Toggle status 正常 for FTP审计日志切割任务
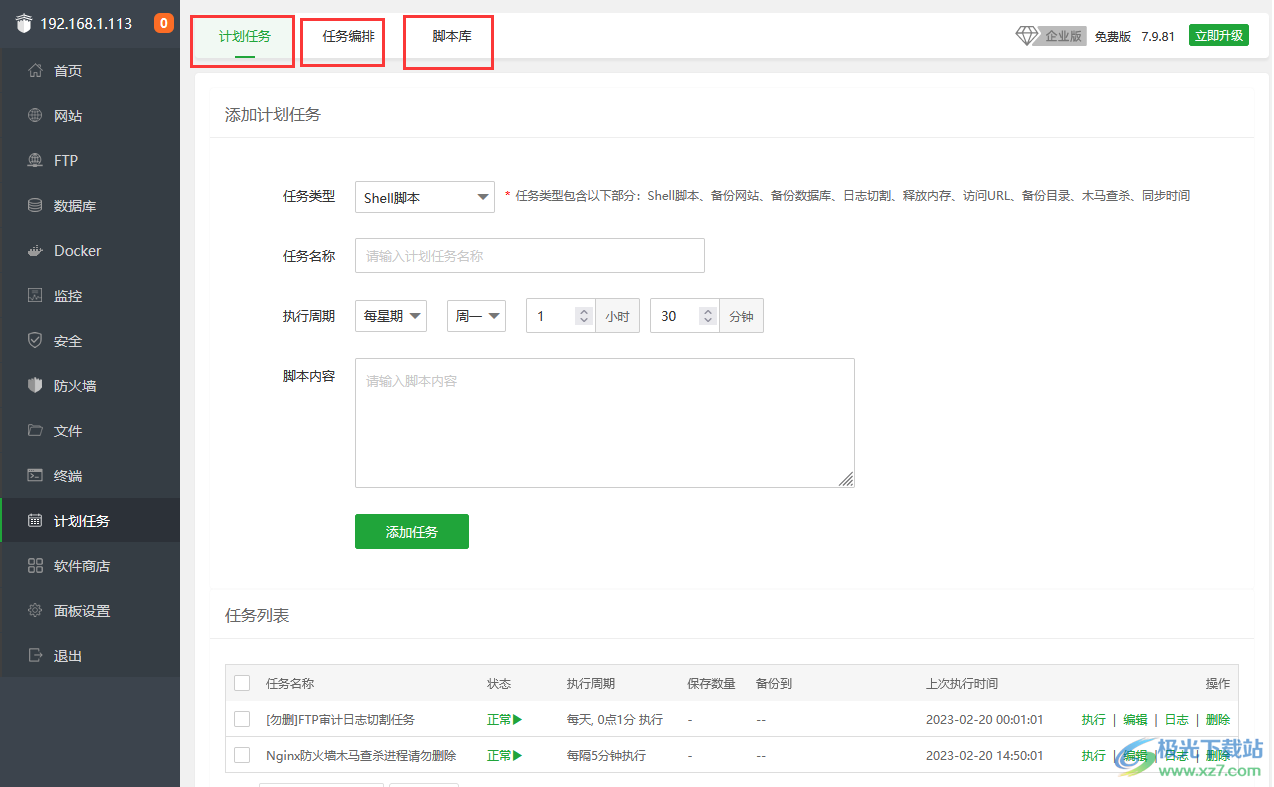The width and height of the screenshot is (1274, 787). click(x=505, y=720)
